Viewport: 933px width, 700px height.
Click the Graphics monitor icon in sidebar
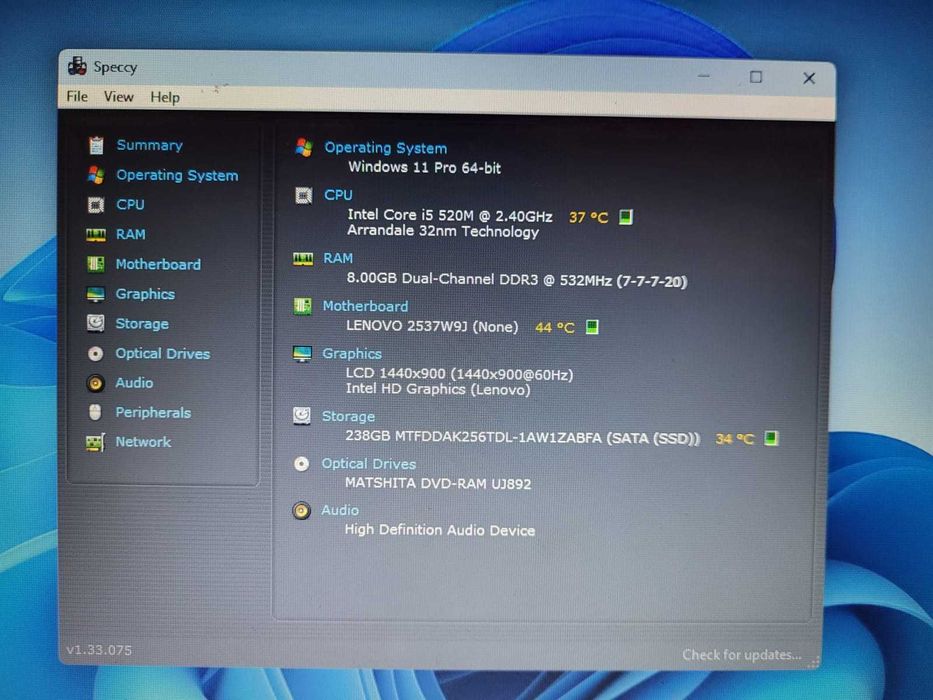point(96,294)
